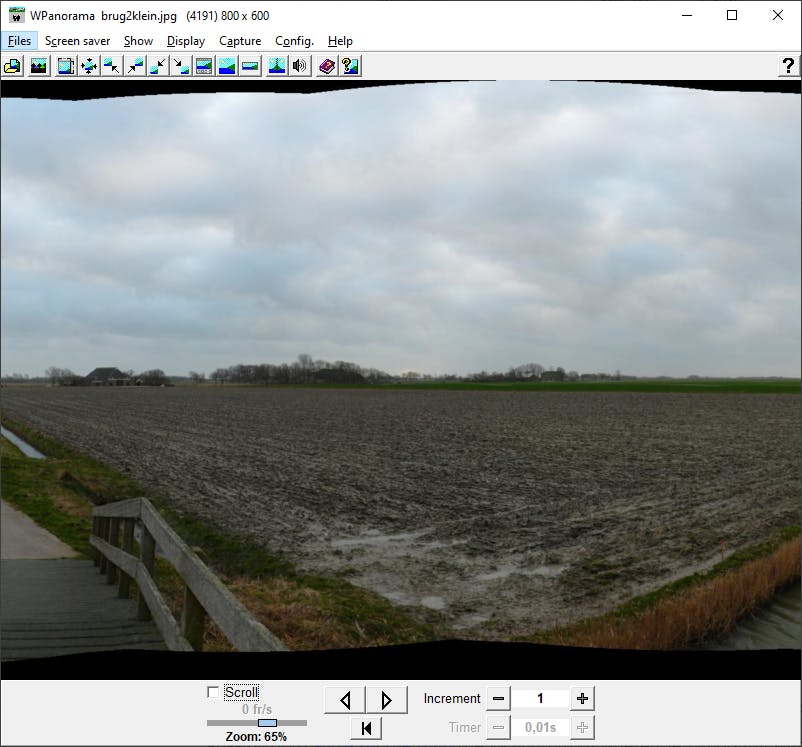Open the Config menu
Screen dimensions: 802x747
[294, 41]
